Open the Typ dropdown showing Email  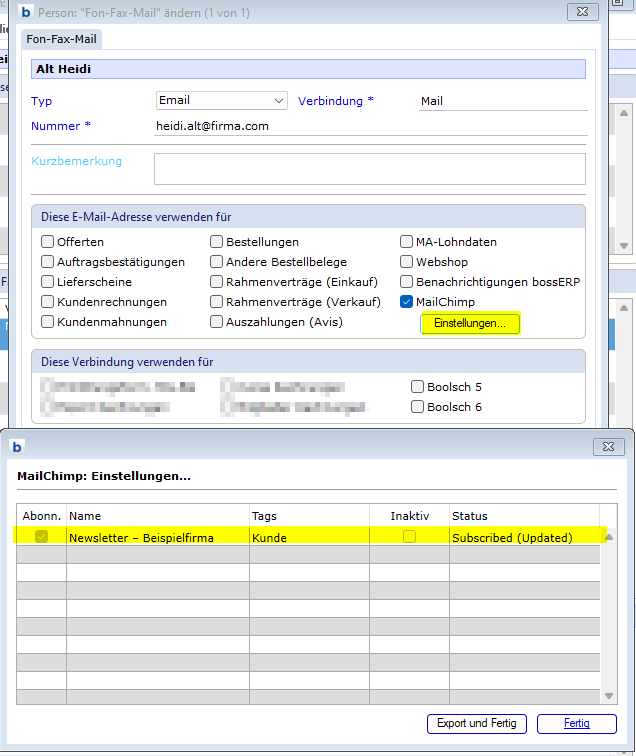[222, 100]
